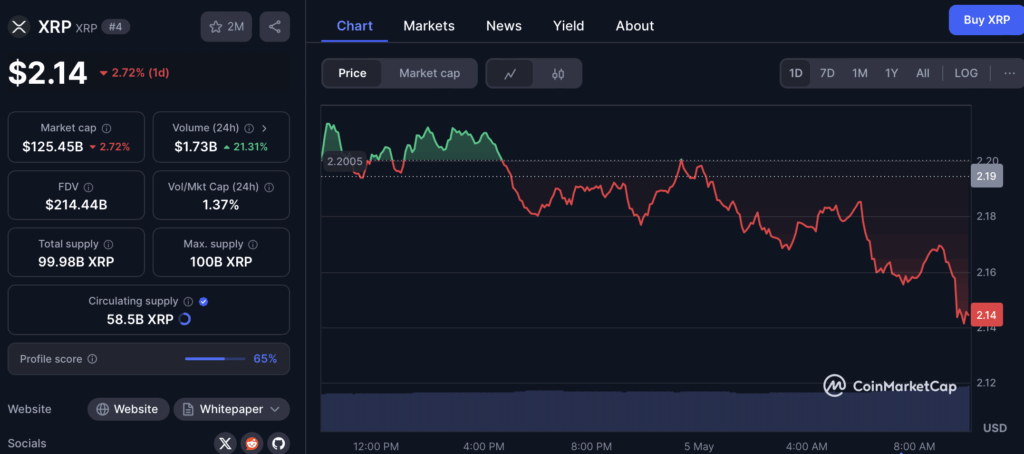This screenshot has width=1024, height=454.
Task: Open the News tab
Action: click(504, 26)
